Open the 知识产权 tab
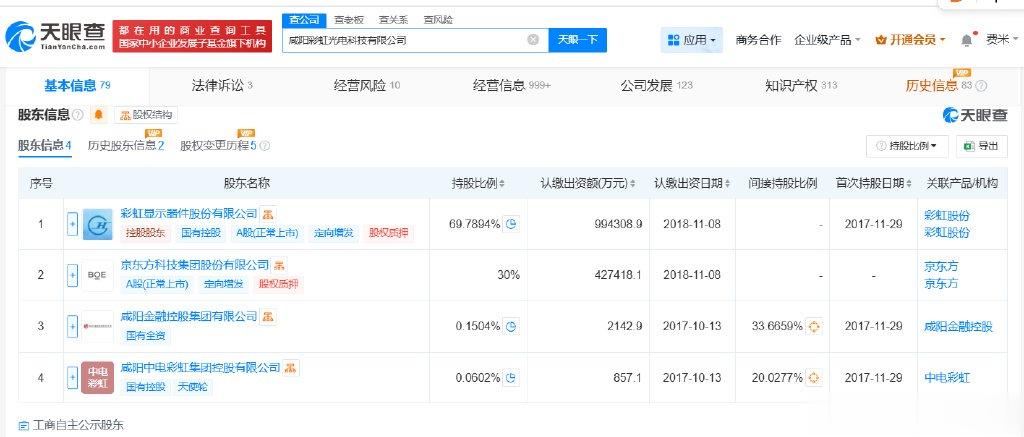Screen dimensions: 1024x437 [x=801, y=86]
